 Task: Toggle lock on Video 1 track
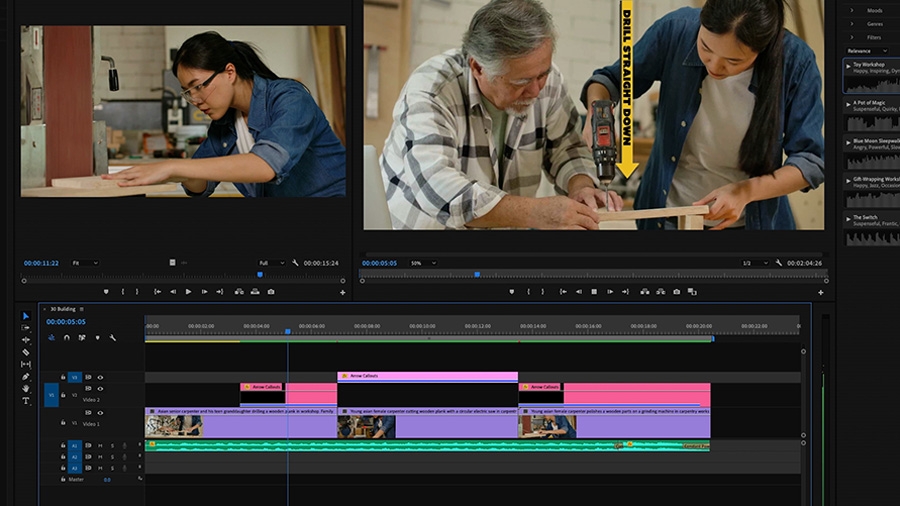coord(63,423)
